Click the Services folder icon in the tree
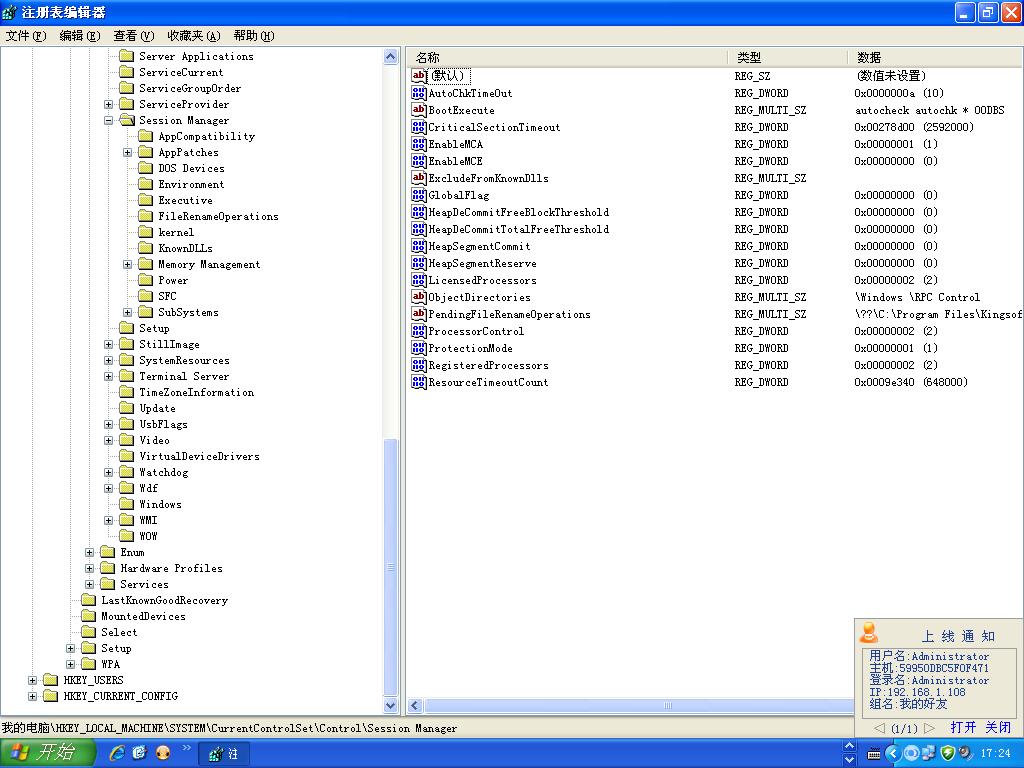The image size is (1024, 768). (x=108, y=584)
